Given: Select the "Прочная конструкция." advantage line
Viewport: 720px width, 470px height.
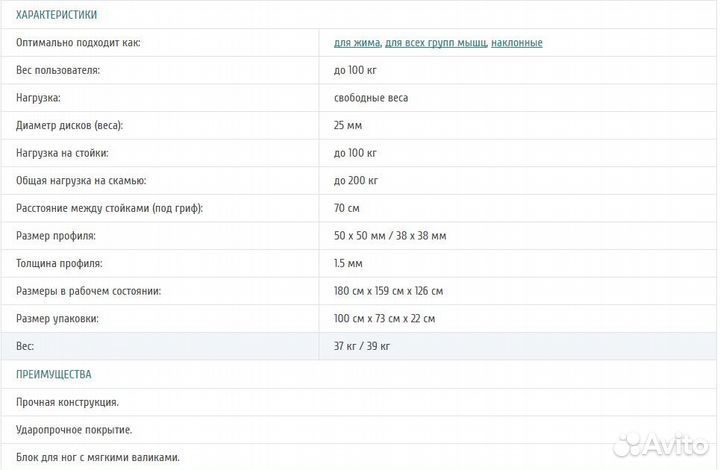Looking at the screenshot, I should 68,402.
